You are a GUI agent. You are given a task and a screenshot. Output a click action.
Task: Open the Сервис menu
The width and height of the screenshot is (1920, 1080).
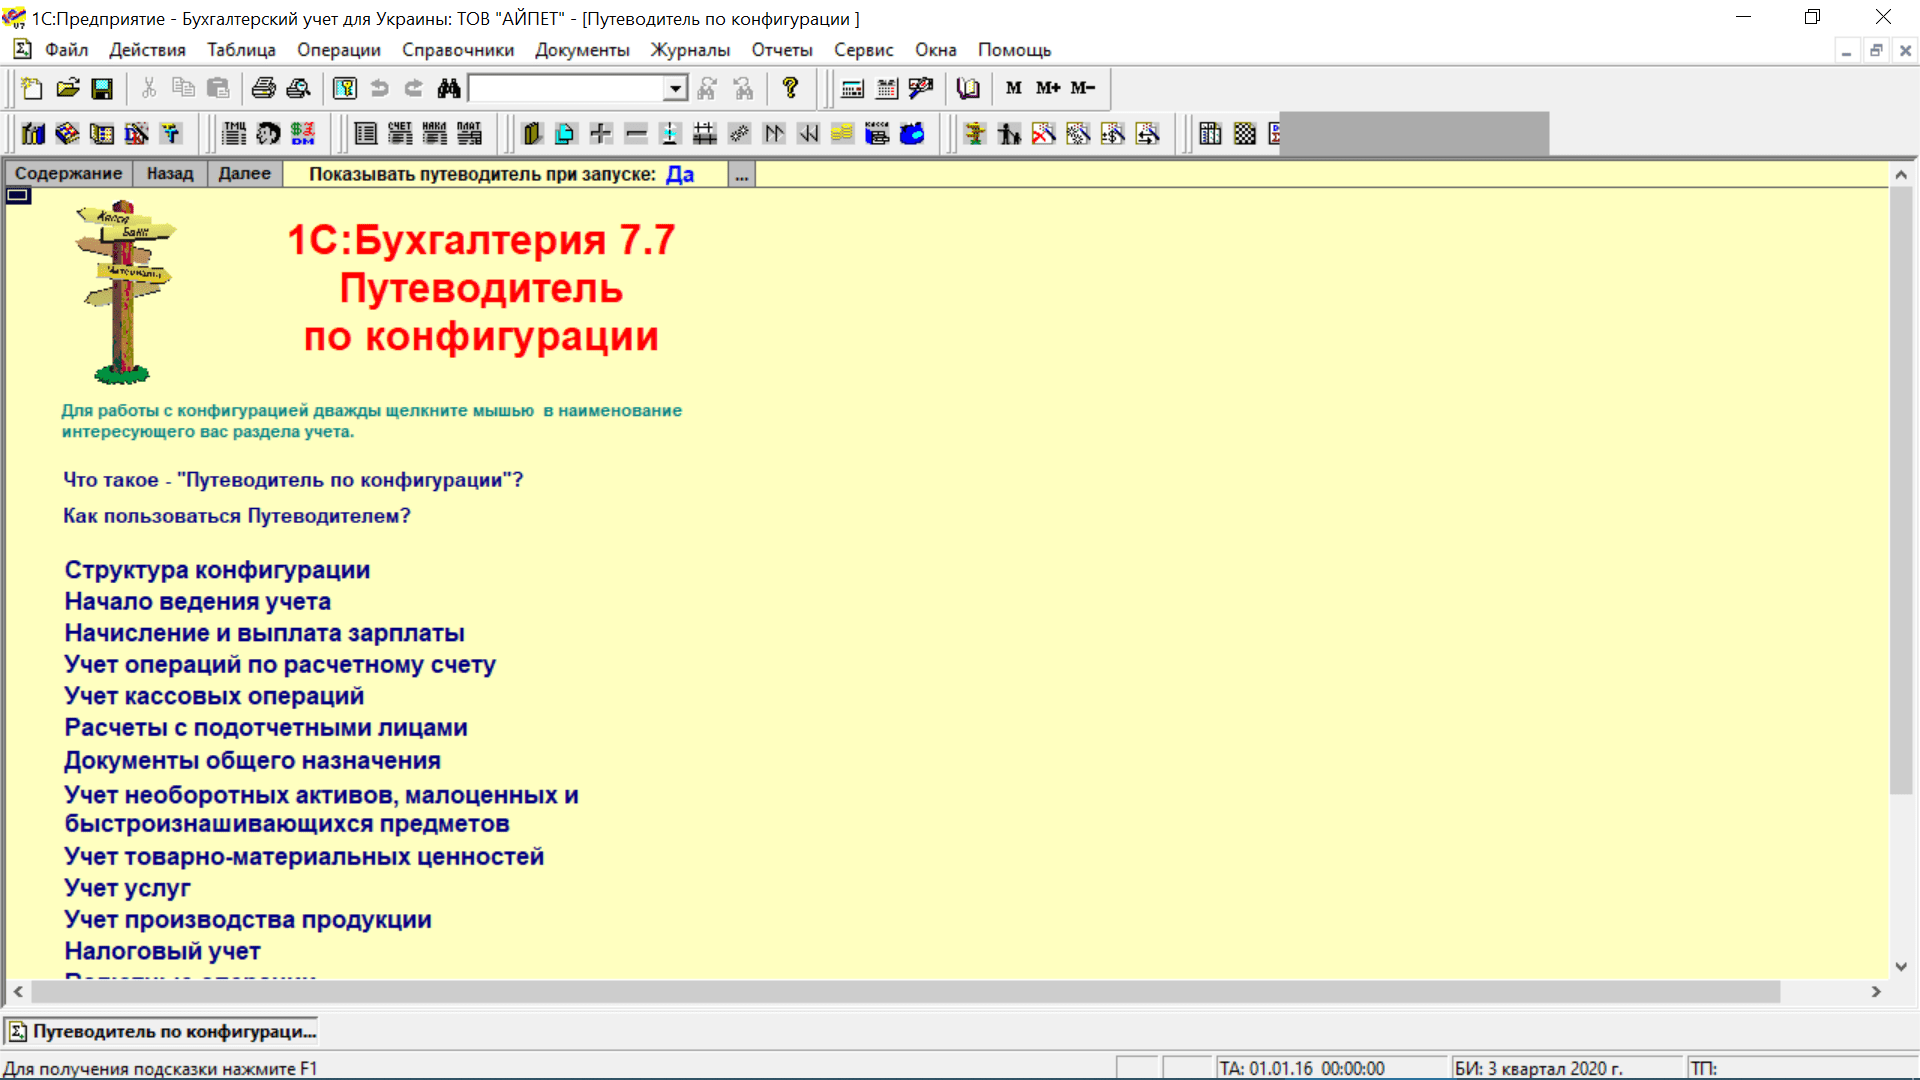[x=864, y=50]
